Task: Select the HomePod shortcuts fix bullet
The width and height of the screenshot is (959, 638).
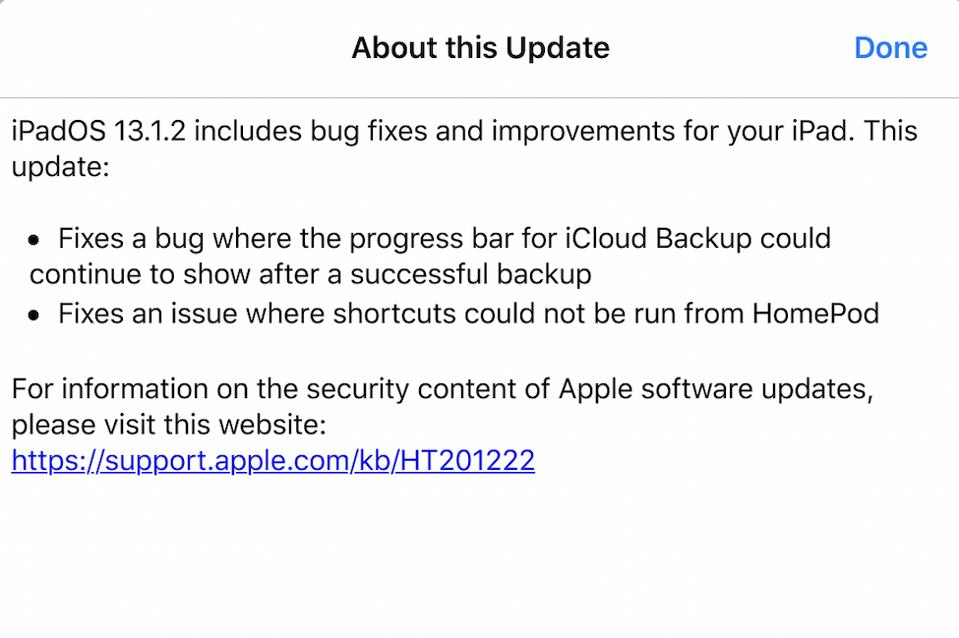Action: pyautogui.click(x=467, y=314)
